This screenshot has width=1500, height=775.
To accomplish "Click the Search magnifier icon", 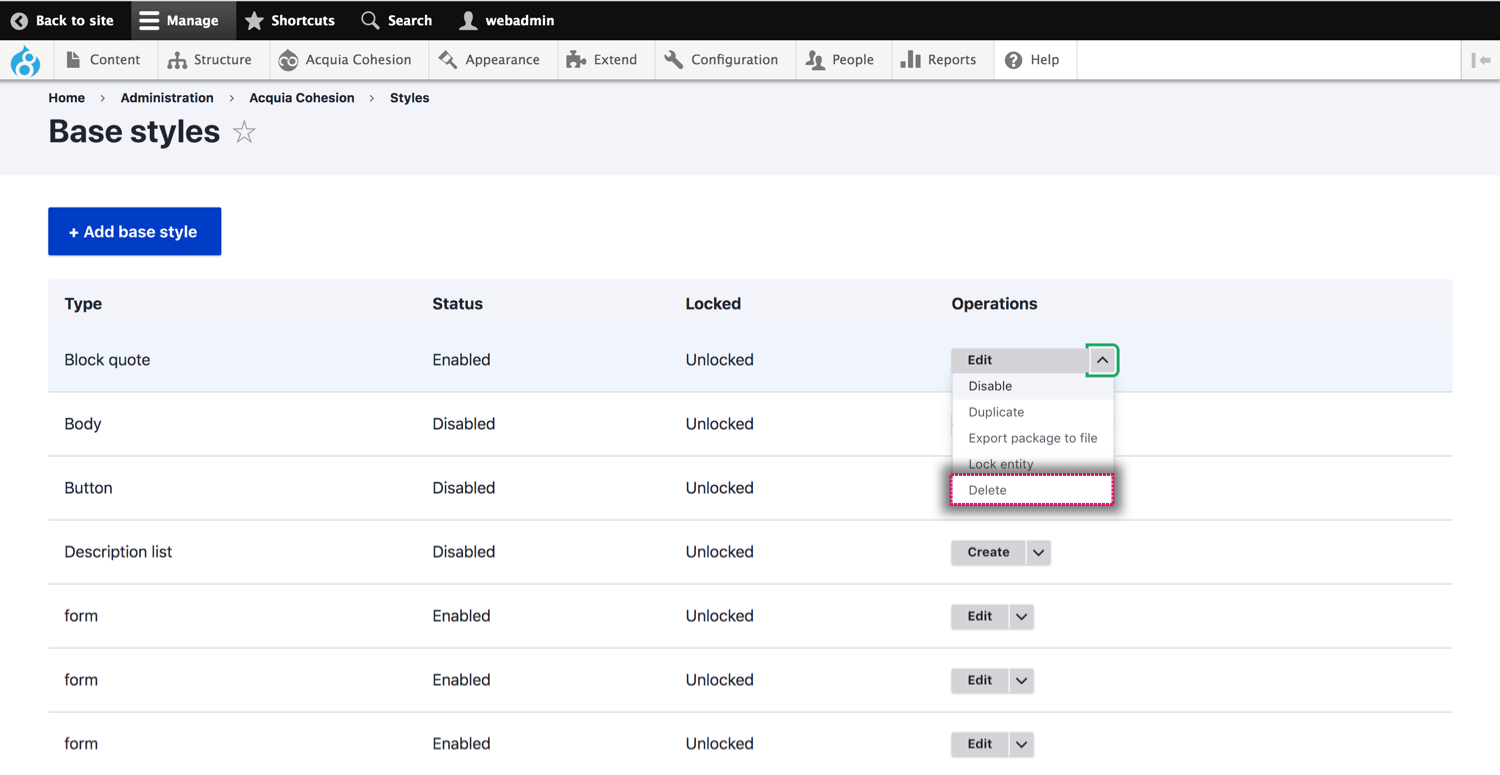I will [x=370, y=20].
